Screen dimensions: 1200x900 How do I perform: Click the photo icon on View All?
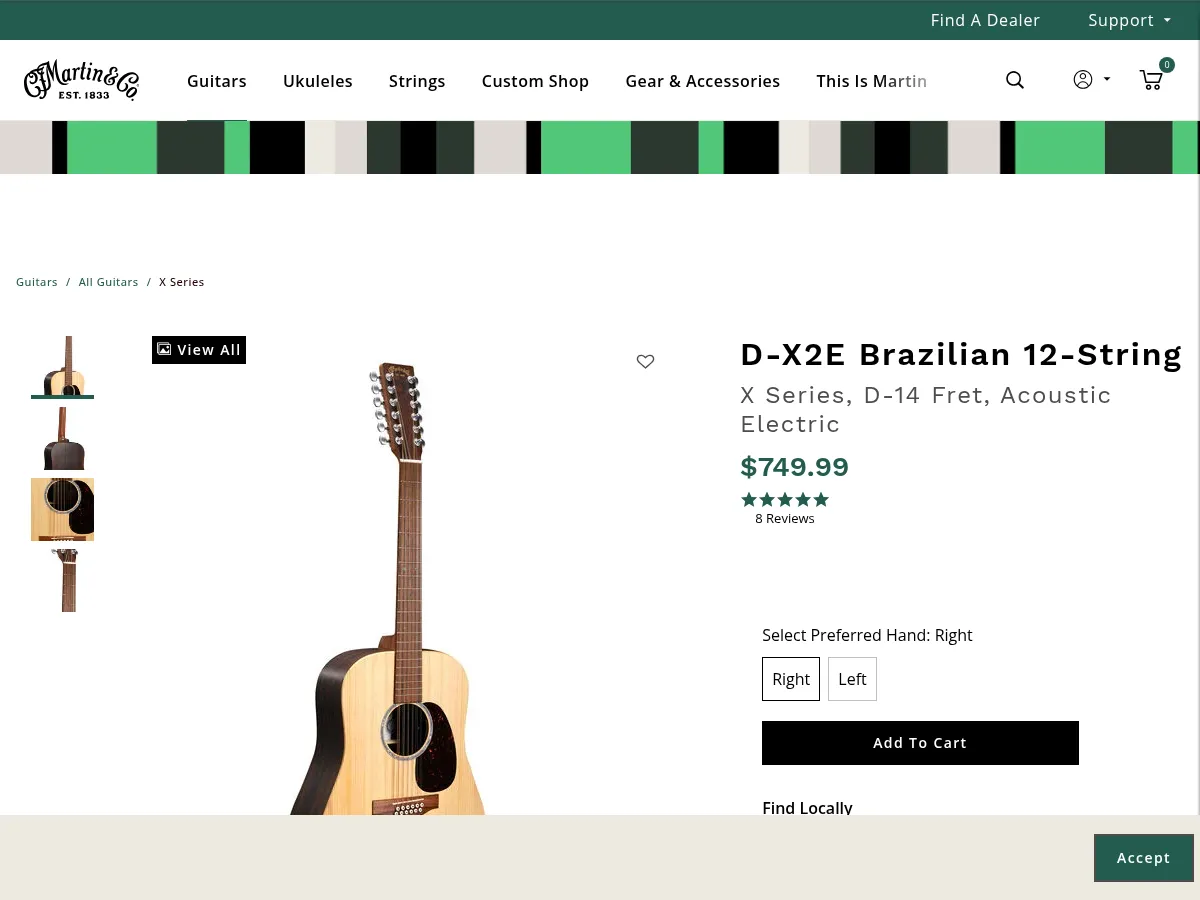[x=164, y=349]
